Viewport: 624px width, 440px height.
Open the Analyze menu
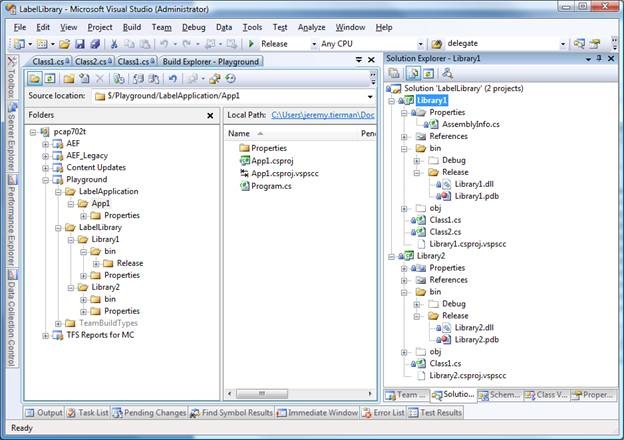(x=312, y=27)
